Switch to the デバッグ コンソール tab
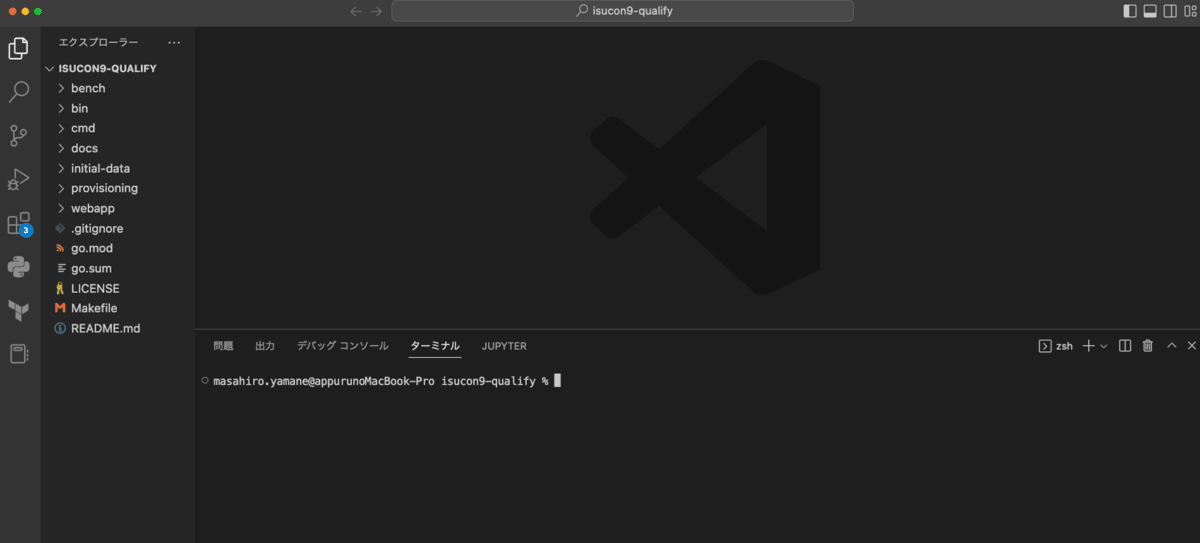 tap(342, 346)
